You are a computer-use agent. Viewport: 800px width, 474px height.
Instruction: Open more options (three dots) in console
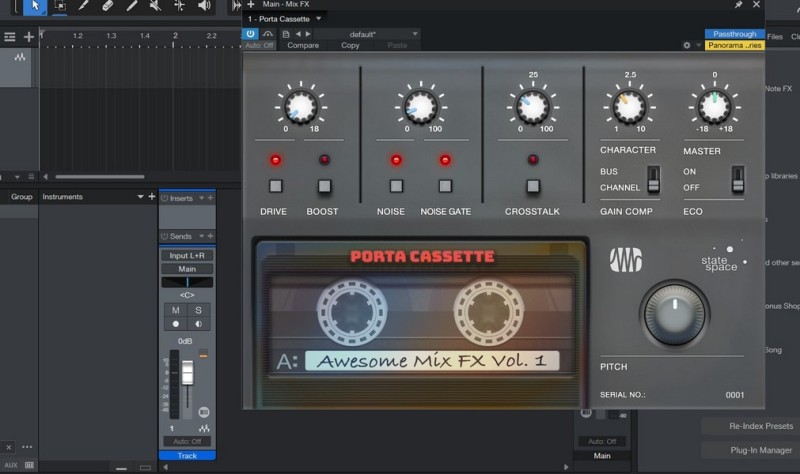pos(27,447)
